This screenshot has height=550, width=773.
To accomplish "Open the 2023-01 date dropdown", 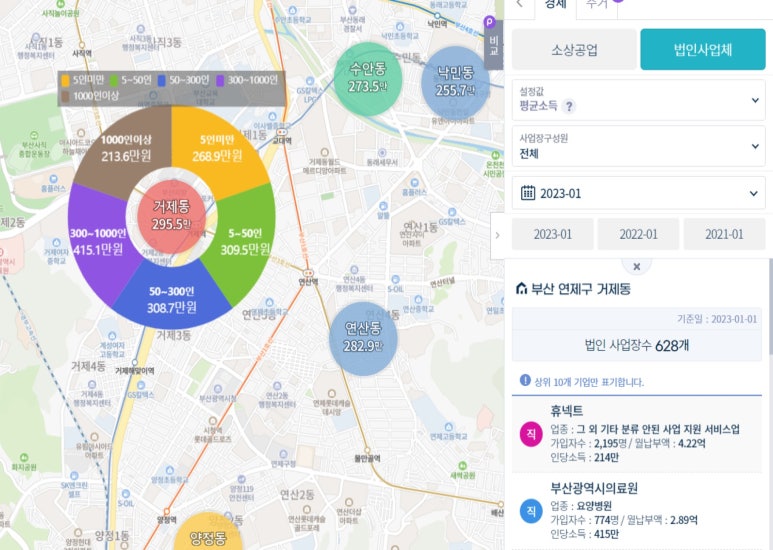I will tap(638, 193).
